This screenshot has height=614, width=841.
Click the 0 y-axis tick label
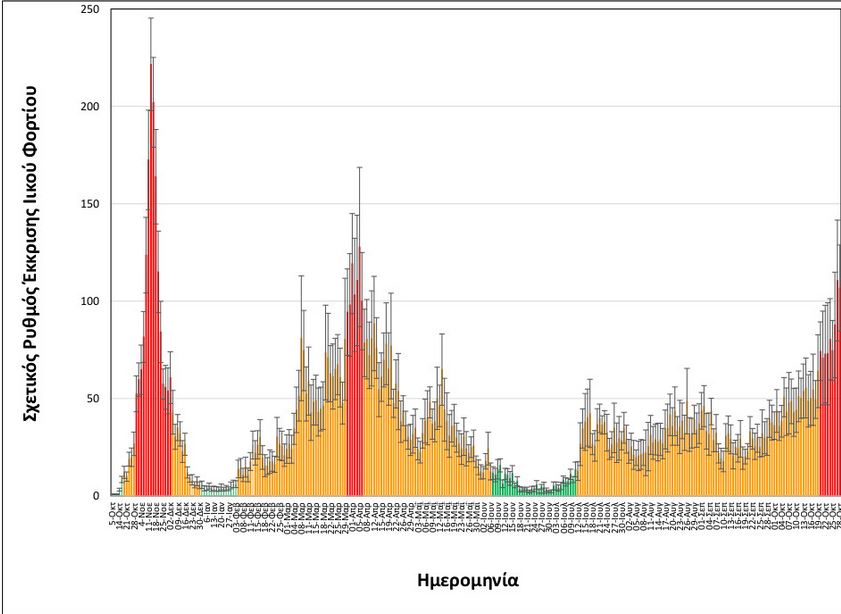tap(96, 495)
